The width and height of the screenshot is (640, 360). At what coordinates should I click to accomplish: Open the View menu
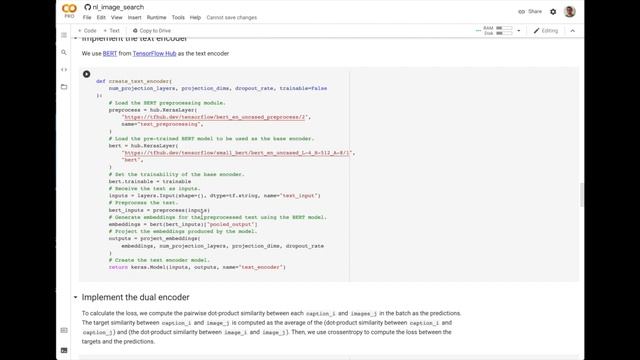coord(117,18)
